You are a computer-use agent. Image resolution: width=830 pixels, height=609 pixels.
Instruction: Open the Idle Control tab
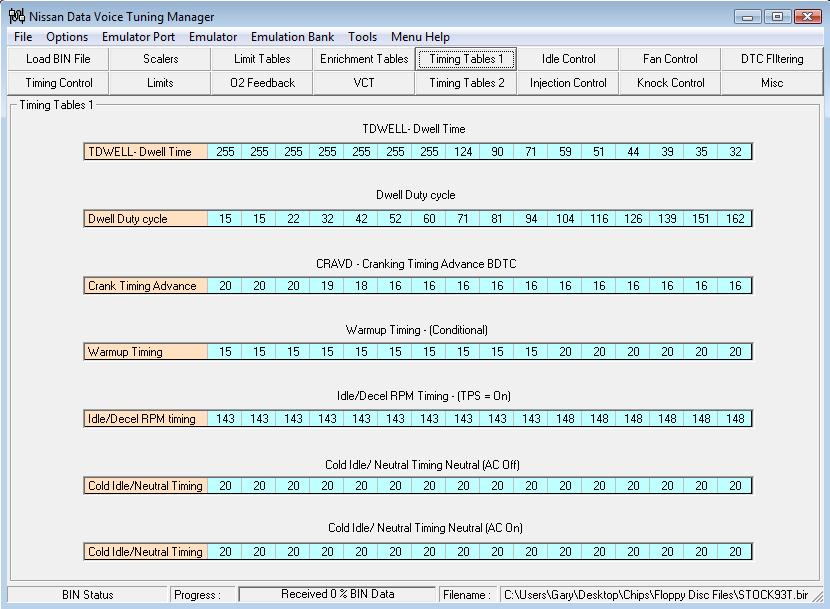click(x=568, y=59)
